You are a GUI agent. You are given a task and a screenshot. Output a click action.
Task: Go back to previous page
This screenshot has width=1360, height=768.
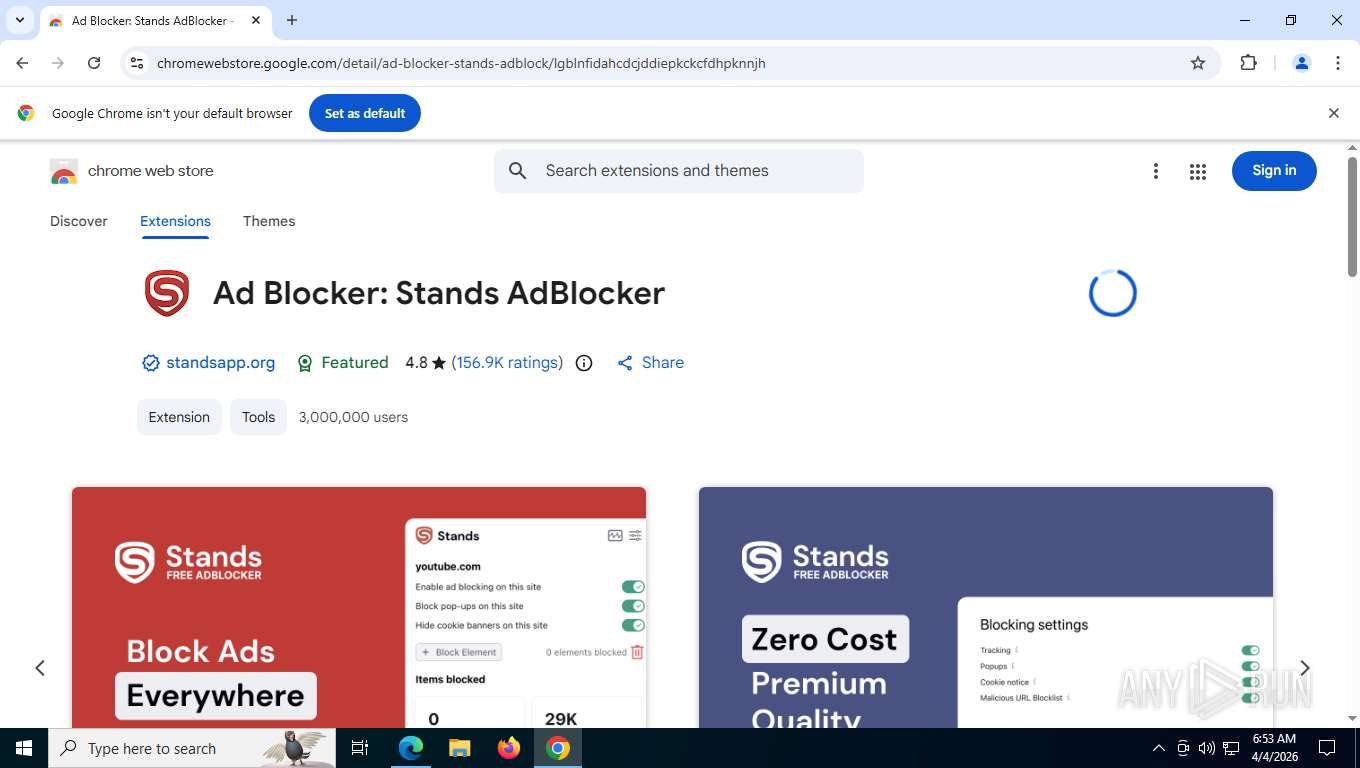tap(22, 63)
